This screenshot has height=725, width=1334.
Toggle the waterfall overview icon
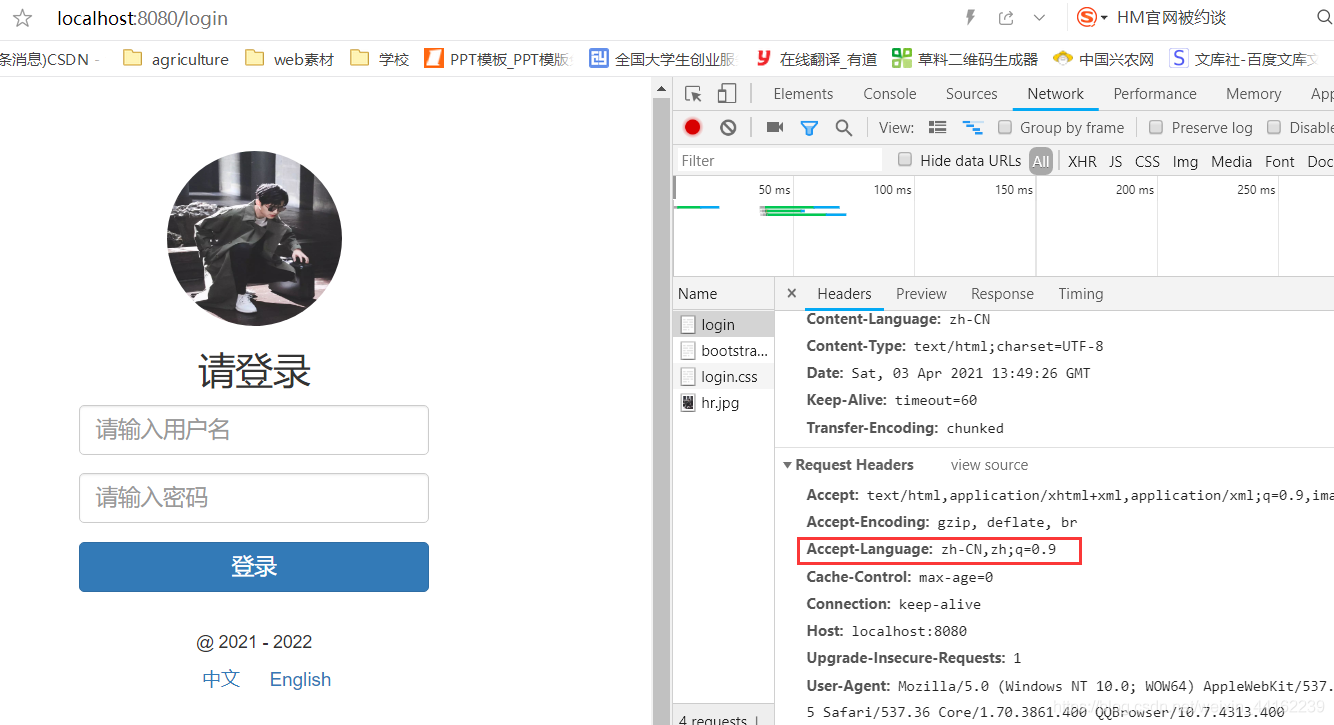click(x=972, y=127)
